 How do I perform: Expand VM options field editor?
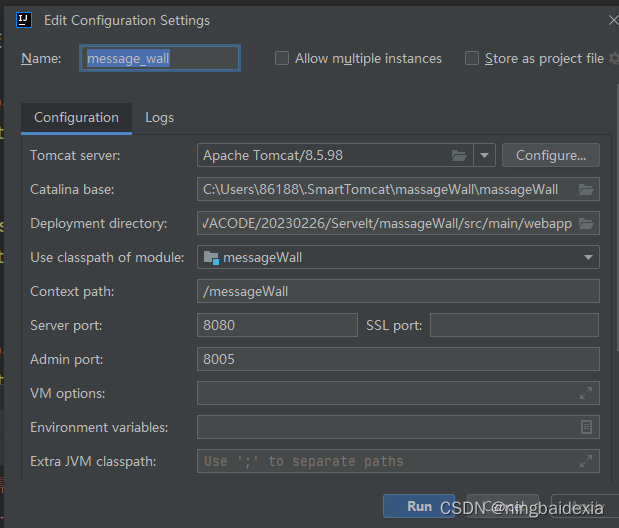click(x=586, y=393)
